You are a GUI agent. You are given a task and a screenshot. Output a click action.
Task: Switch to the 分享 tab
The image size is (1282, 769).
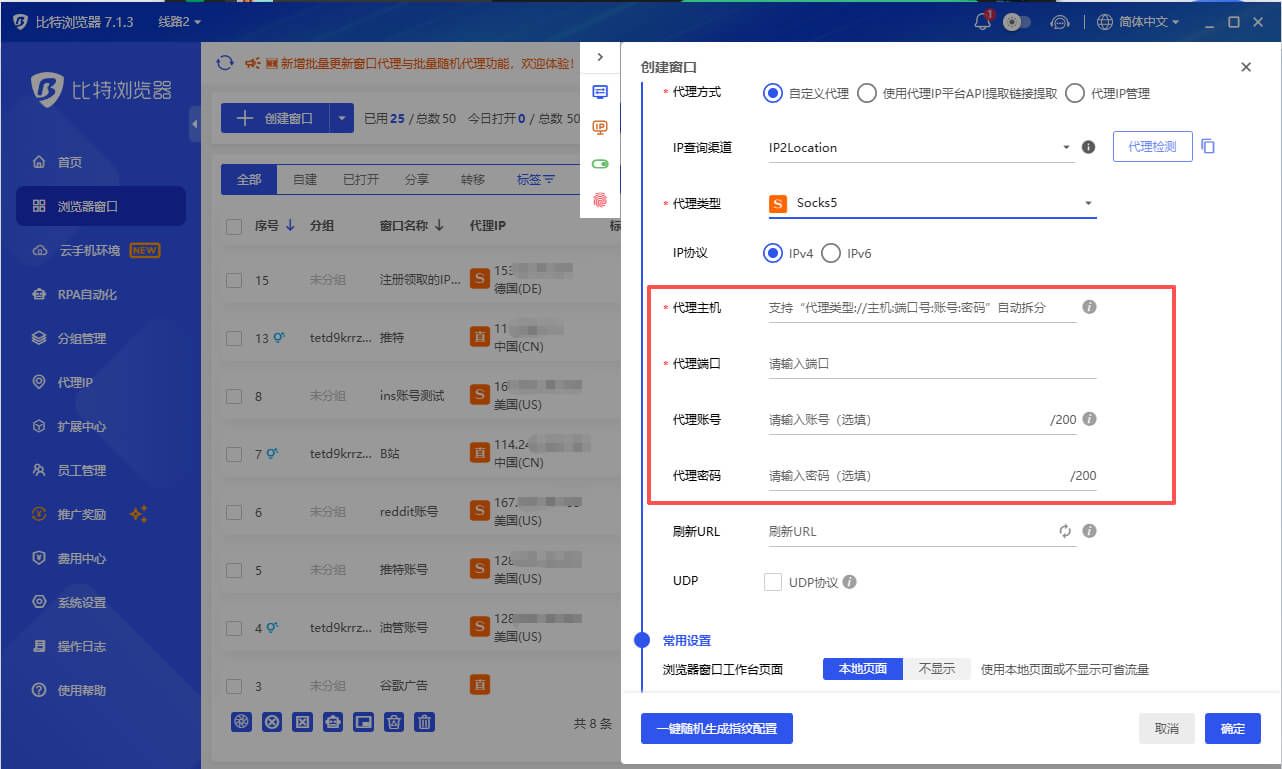point(416,179)
